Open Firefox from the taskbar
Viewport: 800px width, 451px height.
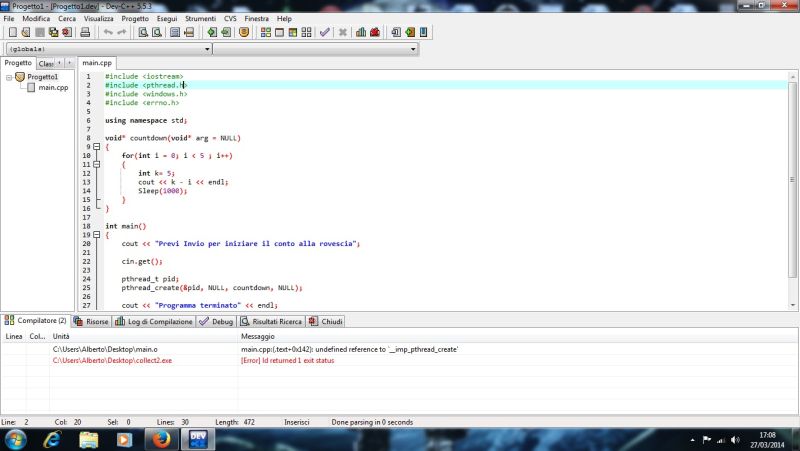click(161, 439)
